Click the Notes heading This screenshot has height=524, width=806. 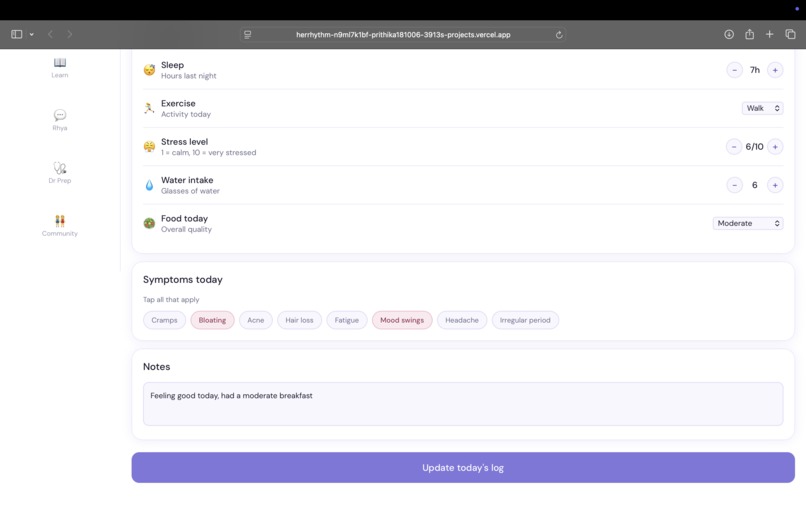156,367
